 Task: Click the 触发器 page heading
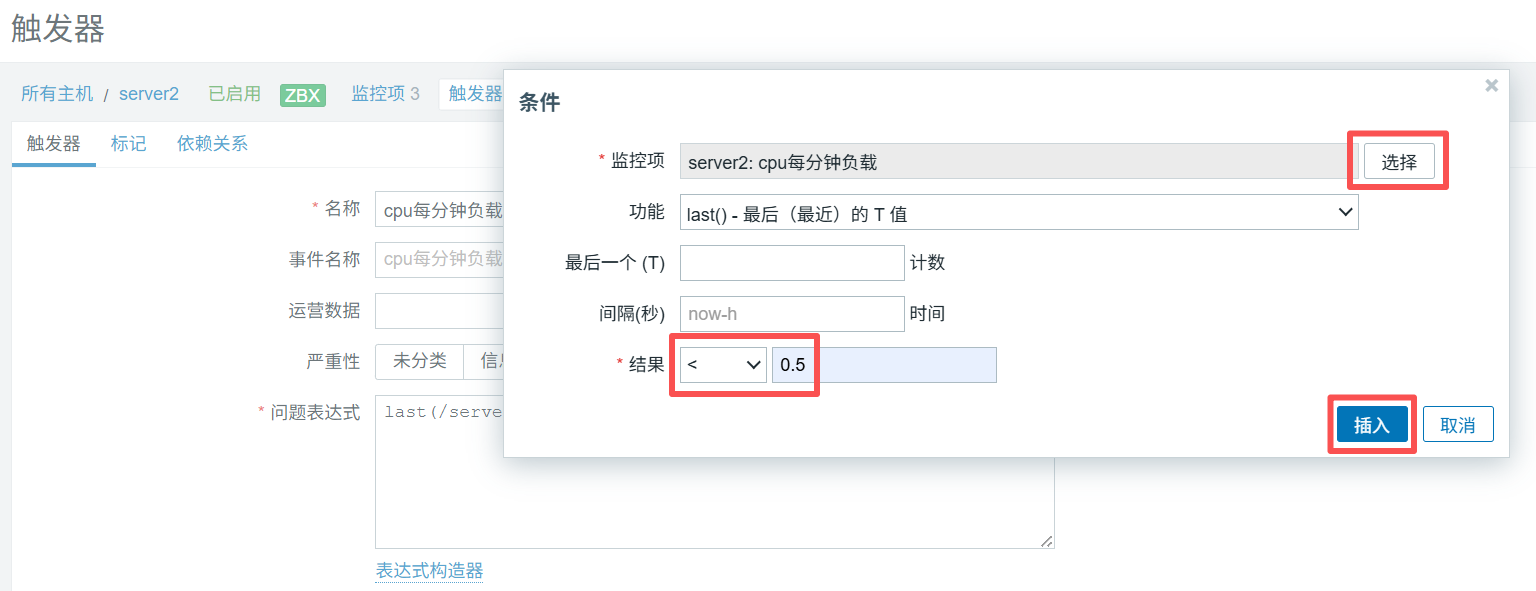pos(57,29)
